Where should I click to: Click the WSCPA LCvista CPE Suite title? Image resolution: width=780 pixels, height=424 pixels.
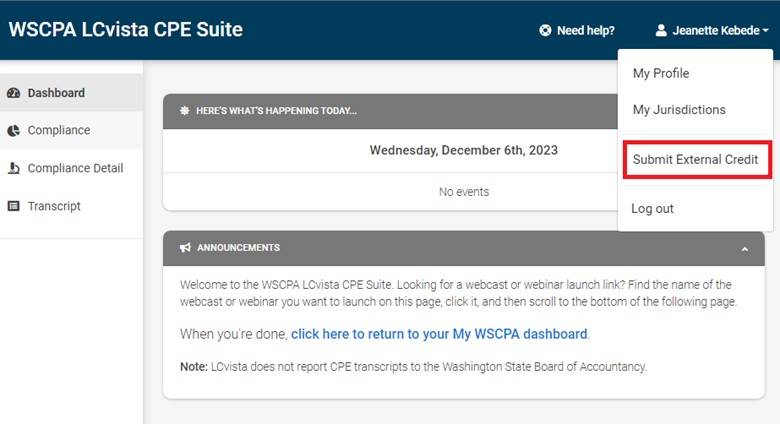(126, 29)
